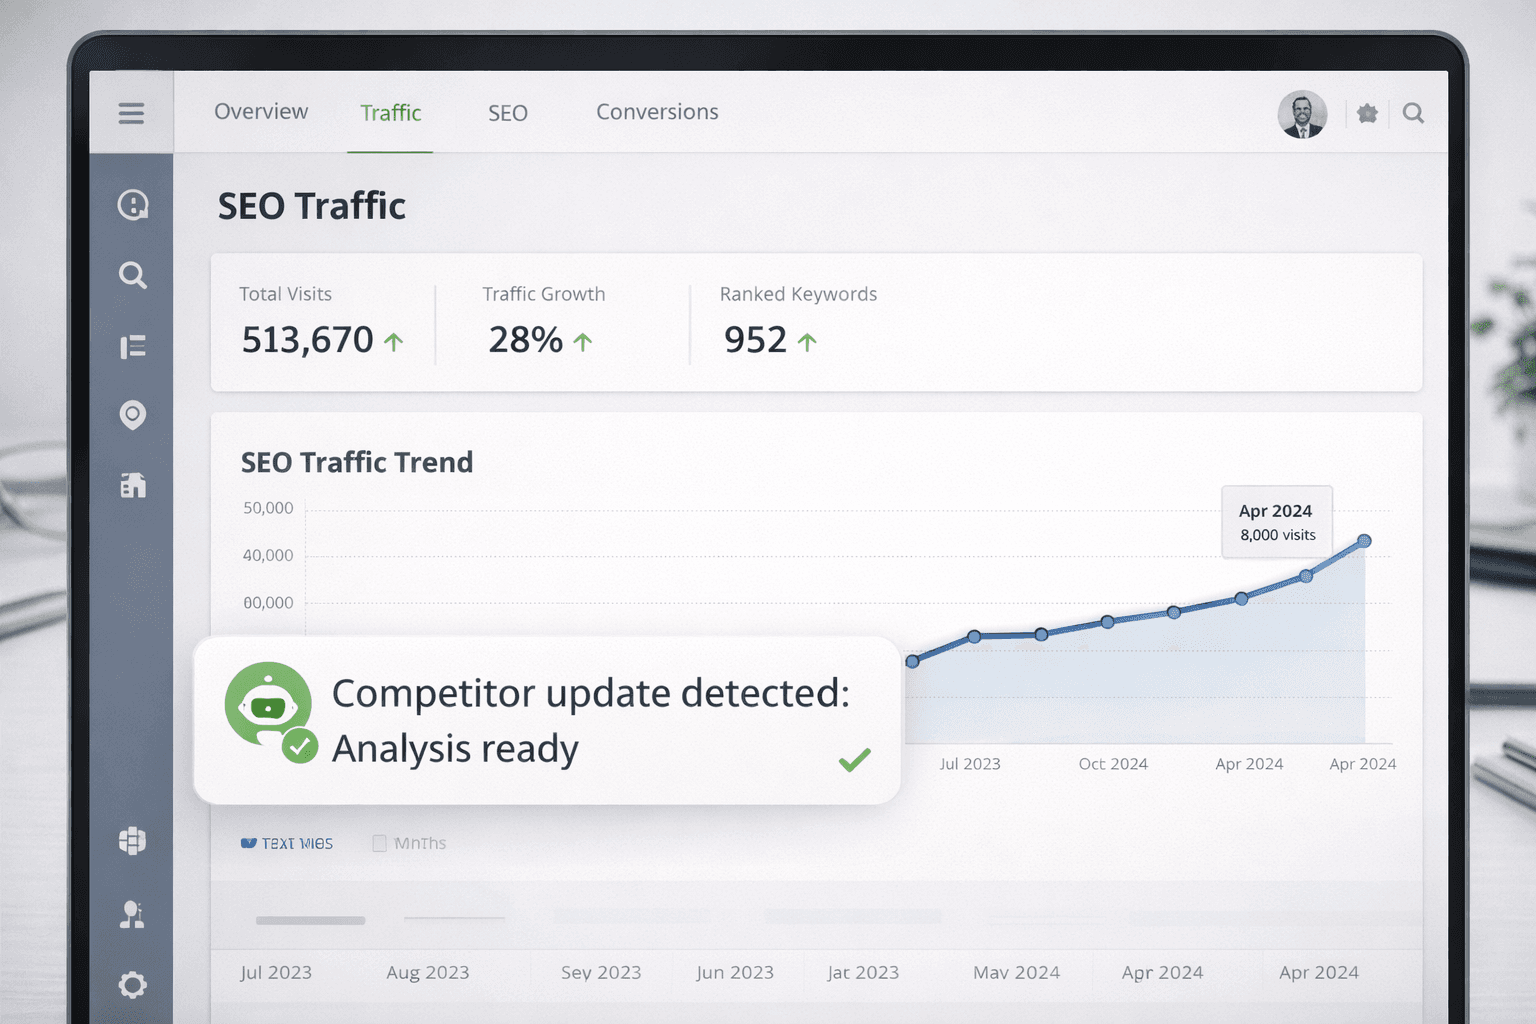Viewport: 1536px width, 1024px height.
Task: Click the alert clock sidebar icon
Action: click(x=133, y=205)
